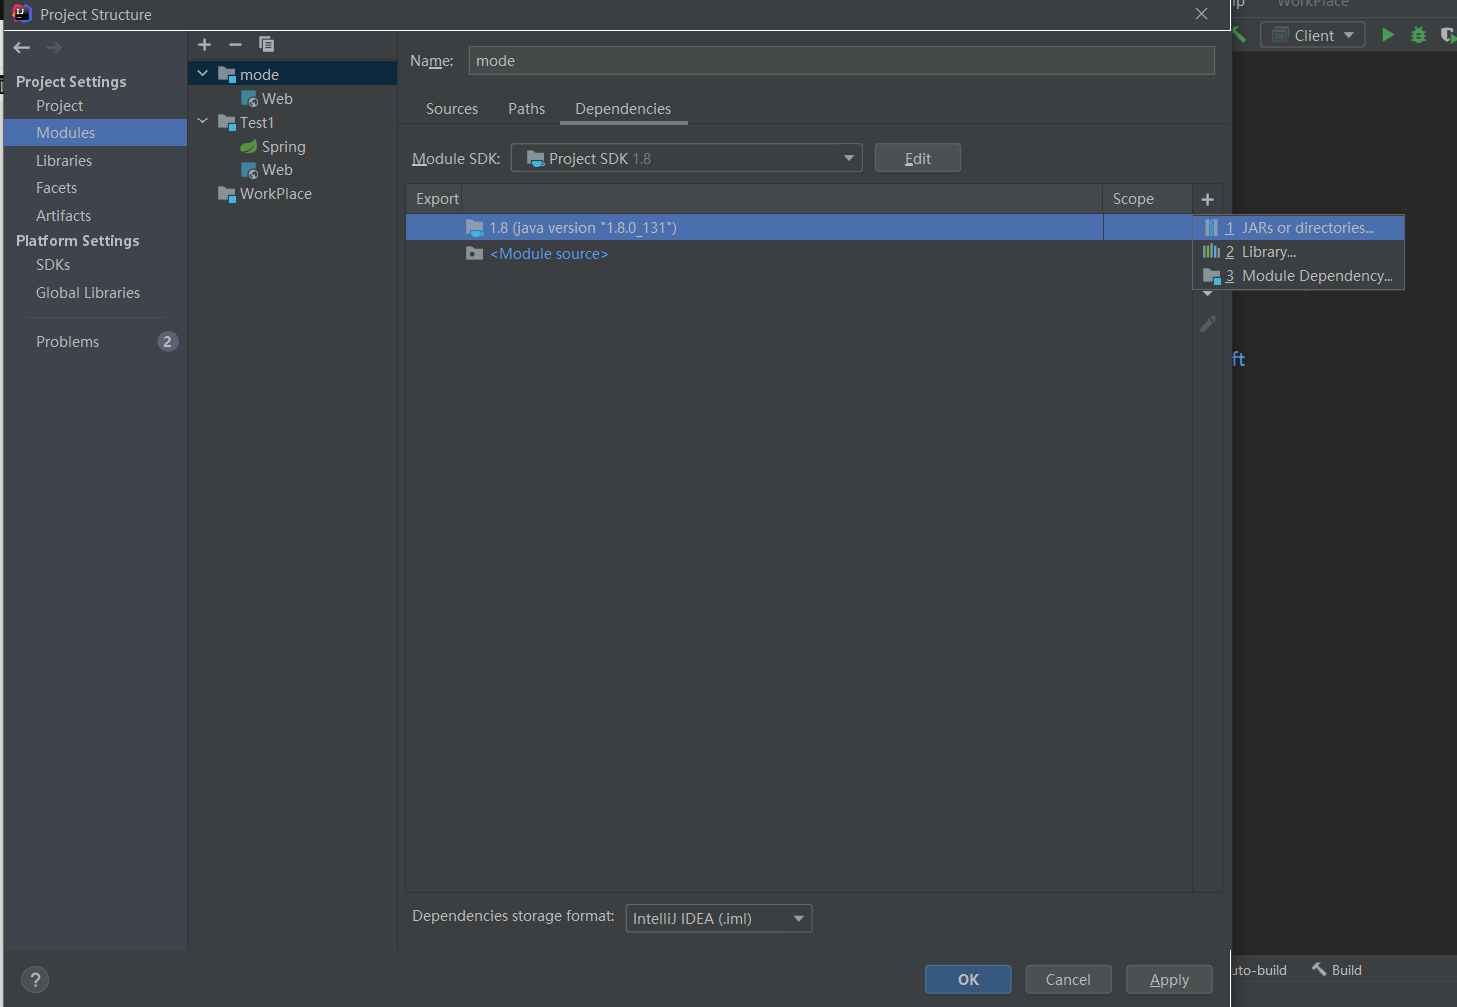The image size is (1457, 1007).
Task: Click the Edit SDK button
Action: coord(917,158)
